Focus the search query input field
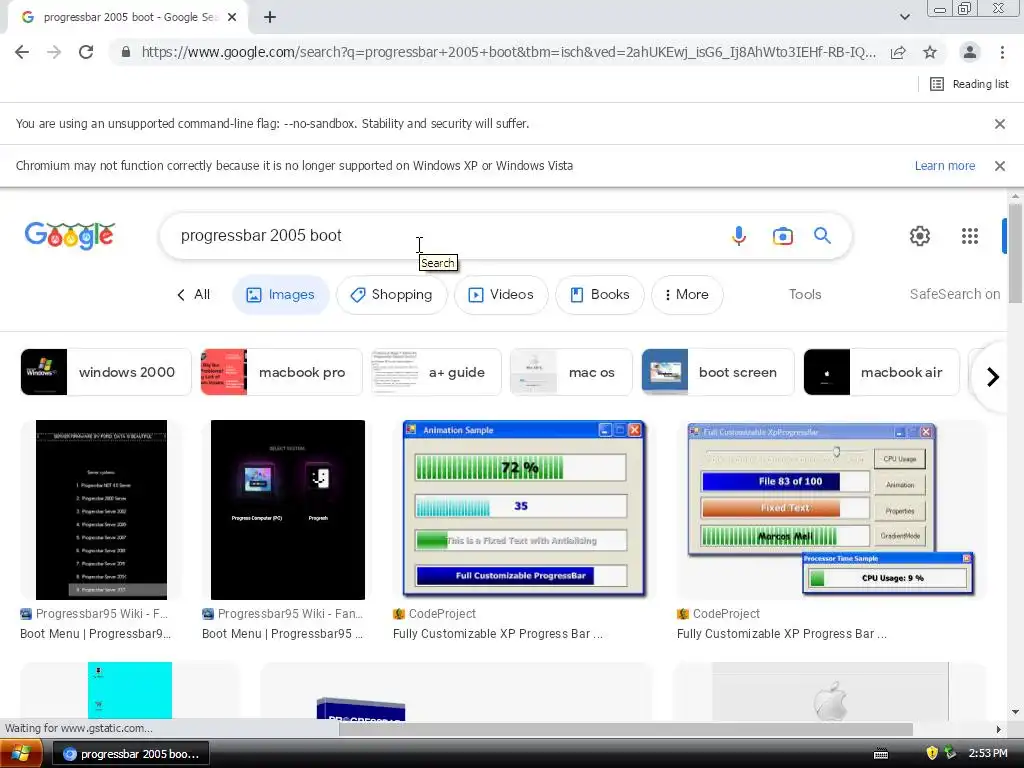 (x=444, y=236)
